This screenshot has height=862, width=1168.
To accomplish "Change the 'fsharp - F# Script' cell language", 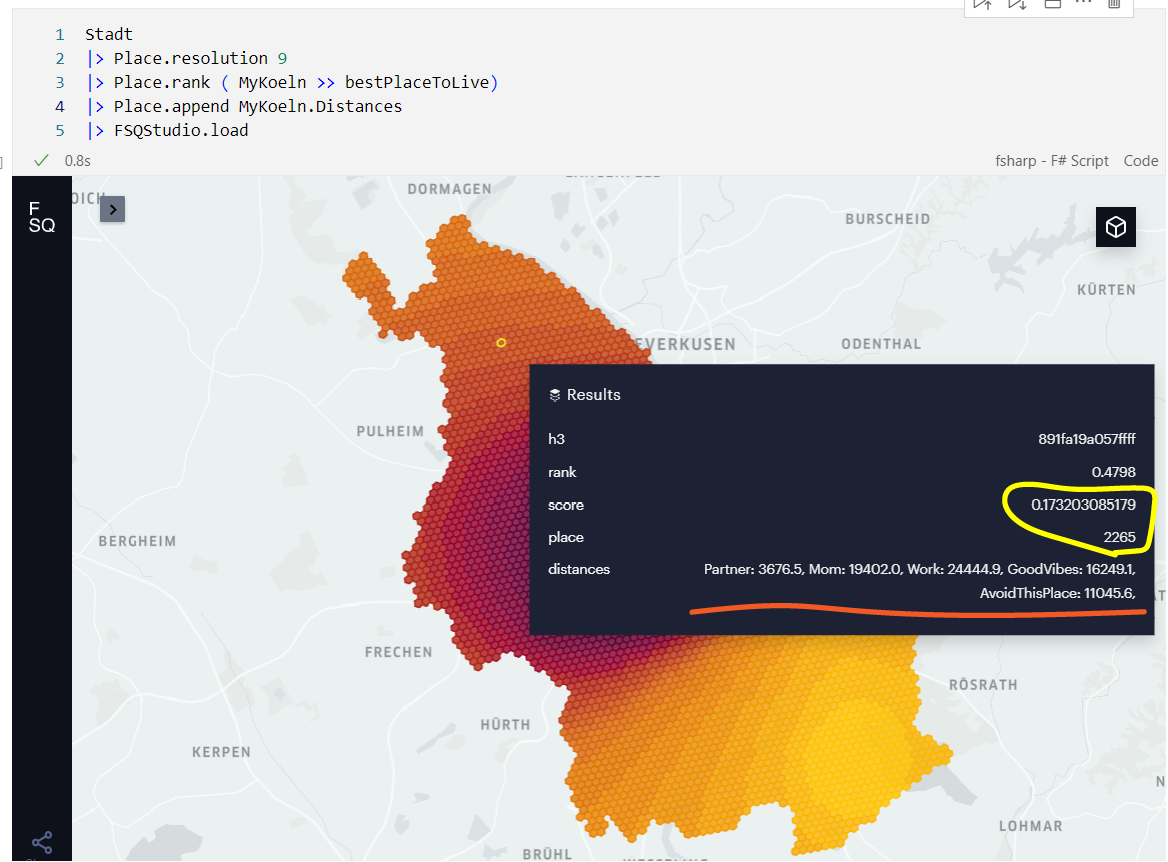I will [x=1052, y=161].
